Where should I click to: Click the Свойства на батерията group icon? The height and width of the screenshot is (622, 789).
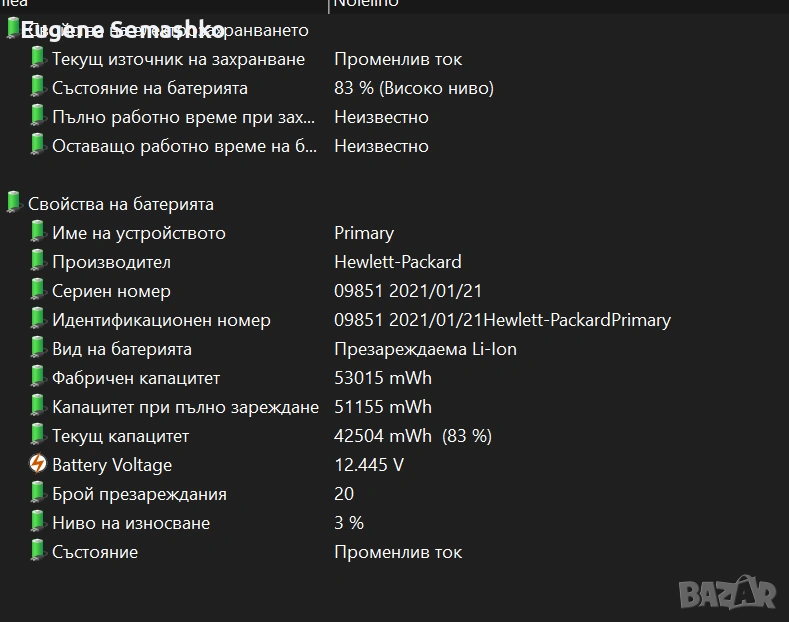click(x=14, y=203)
